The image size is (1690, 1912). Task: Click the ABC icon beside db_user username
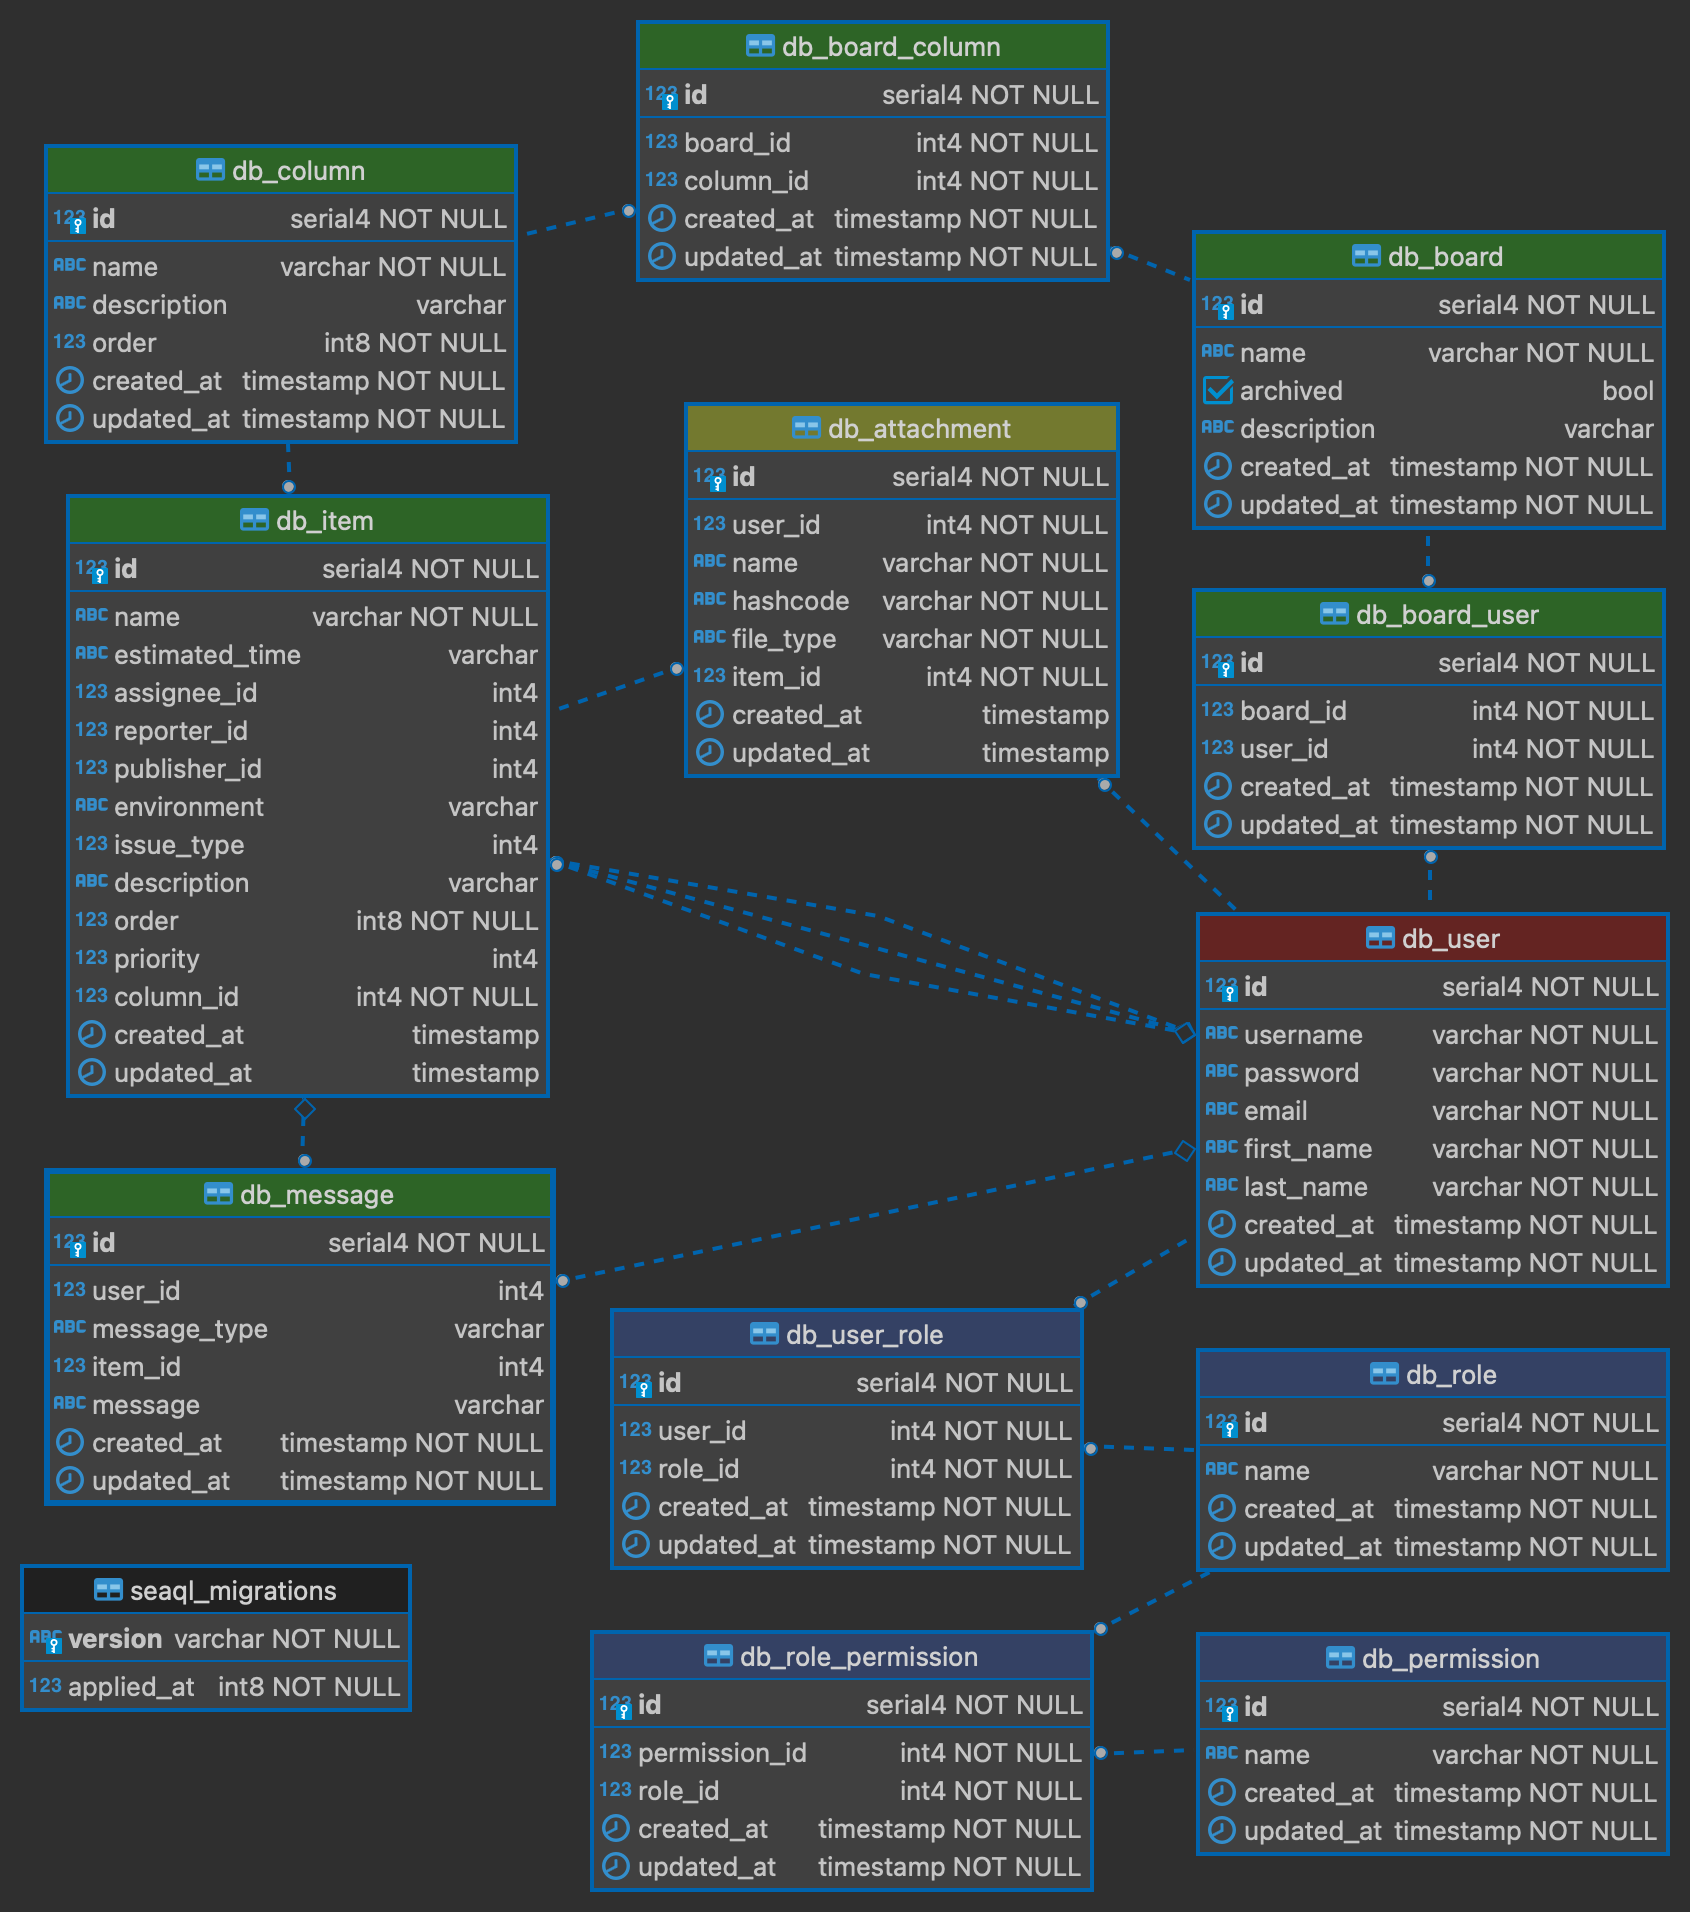[x=1221, y=1033]
